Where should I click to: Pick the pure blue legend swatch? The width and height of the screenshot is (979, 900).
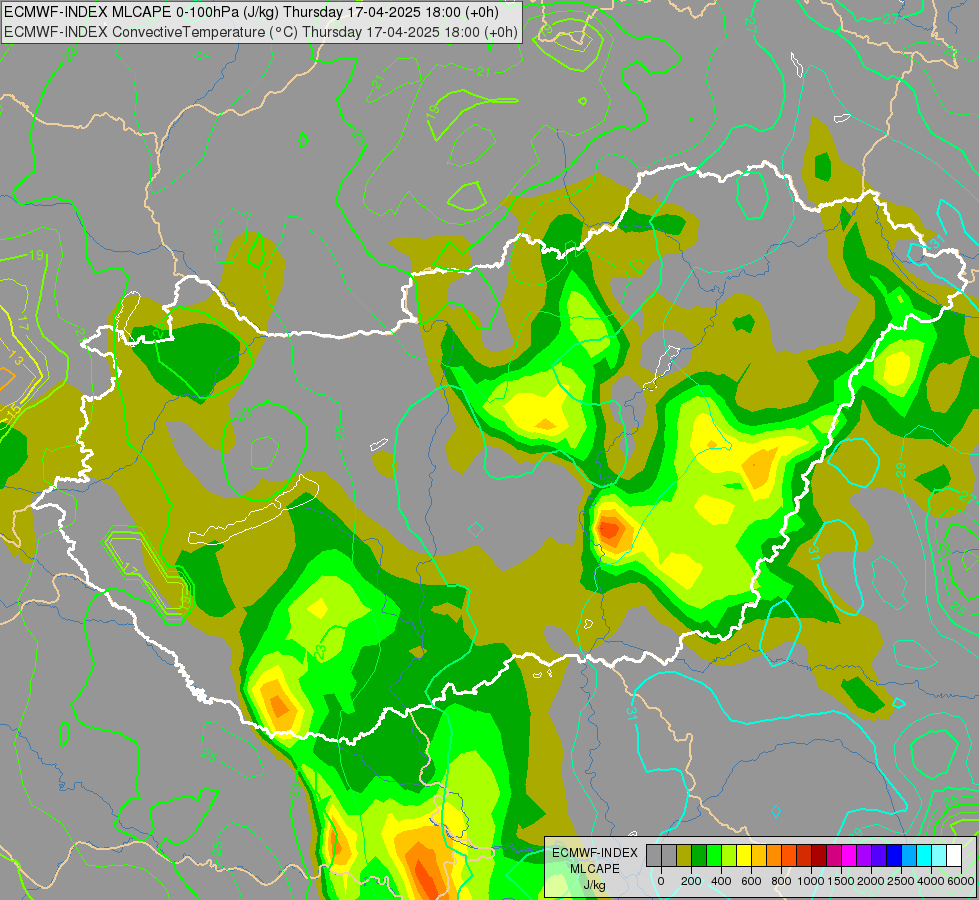895,855
